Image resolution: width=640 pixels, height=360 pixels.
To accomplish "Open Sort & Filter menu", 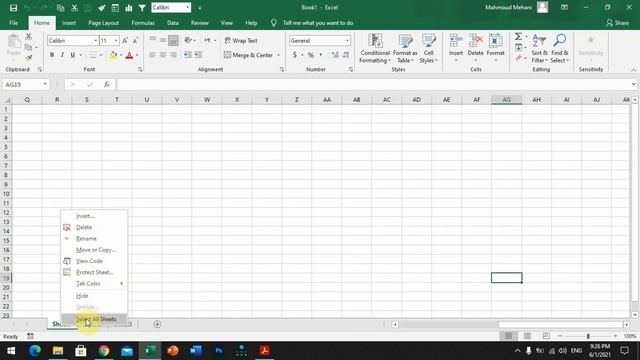I will (x=539, y=48).
